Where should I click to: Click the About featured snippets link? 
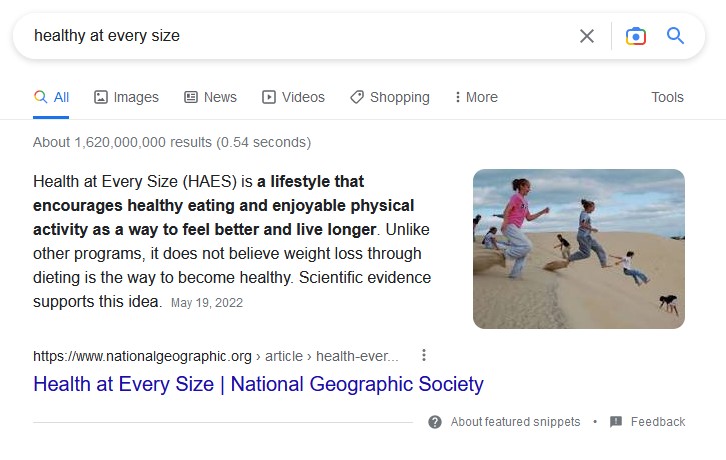click(x=515, y=422)
